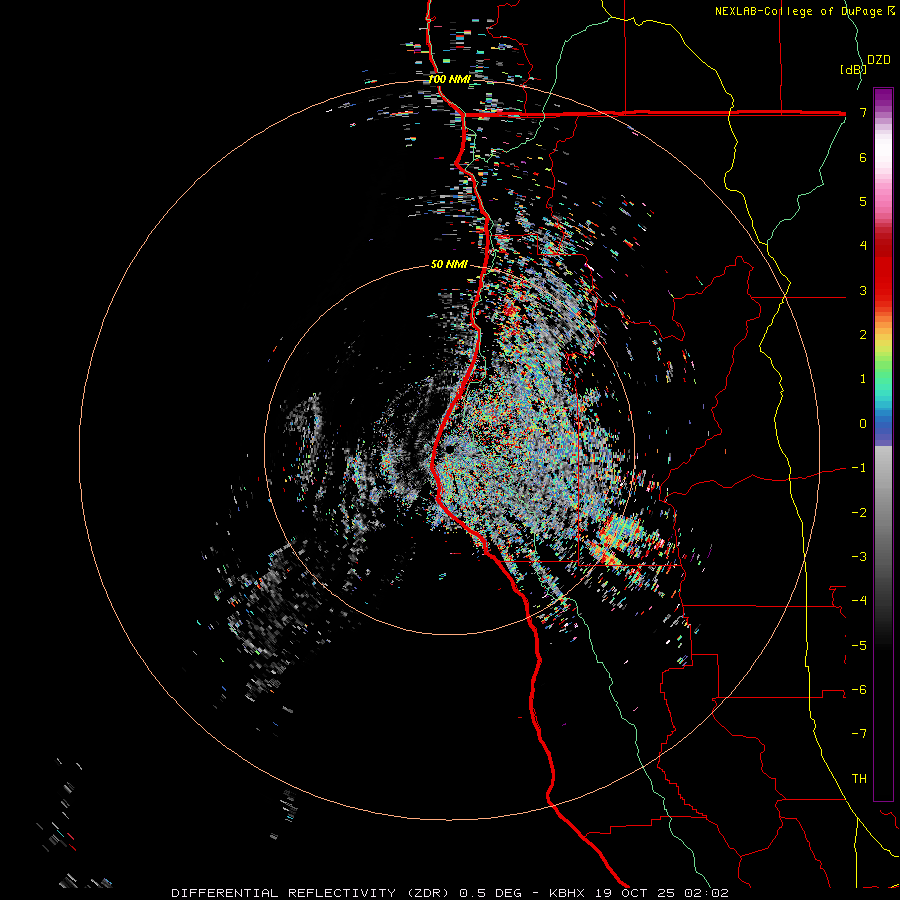This screenshot has width=900, height=900.
Task: Click the DZD legend title
Action: click(x=879, y=60)
